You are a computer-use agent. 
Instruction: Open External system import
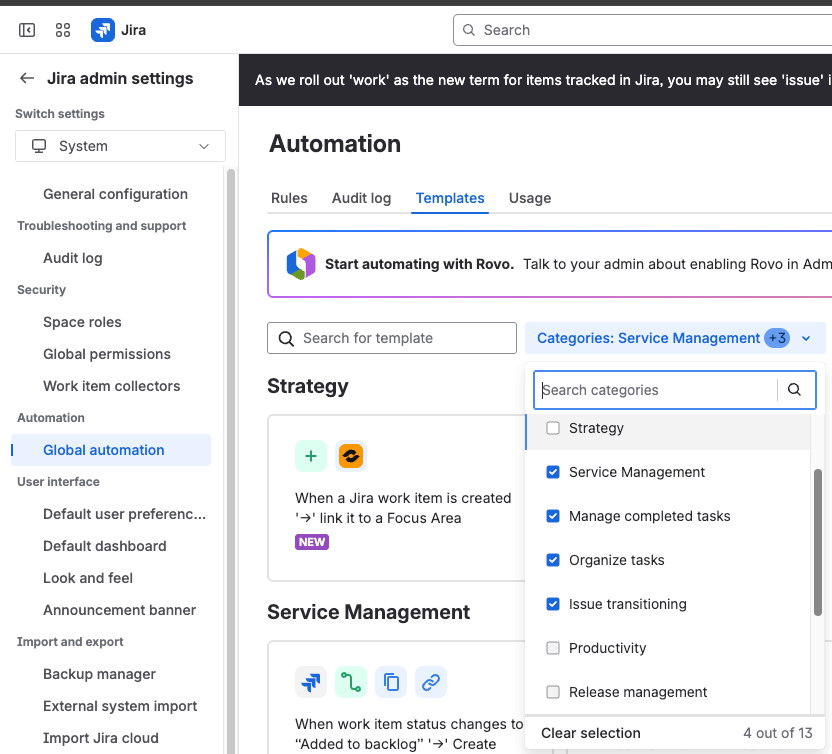tap(120, 706)
